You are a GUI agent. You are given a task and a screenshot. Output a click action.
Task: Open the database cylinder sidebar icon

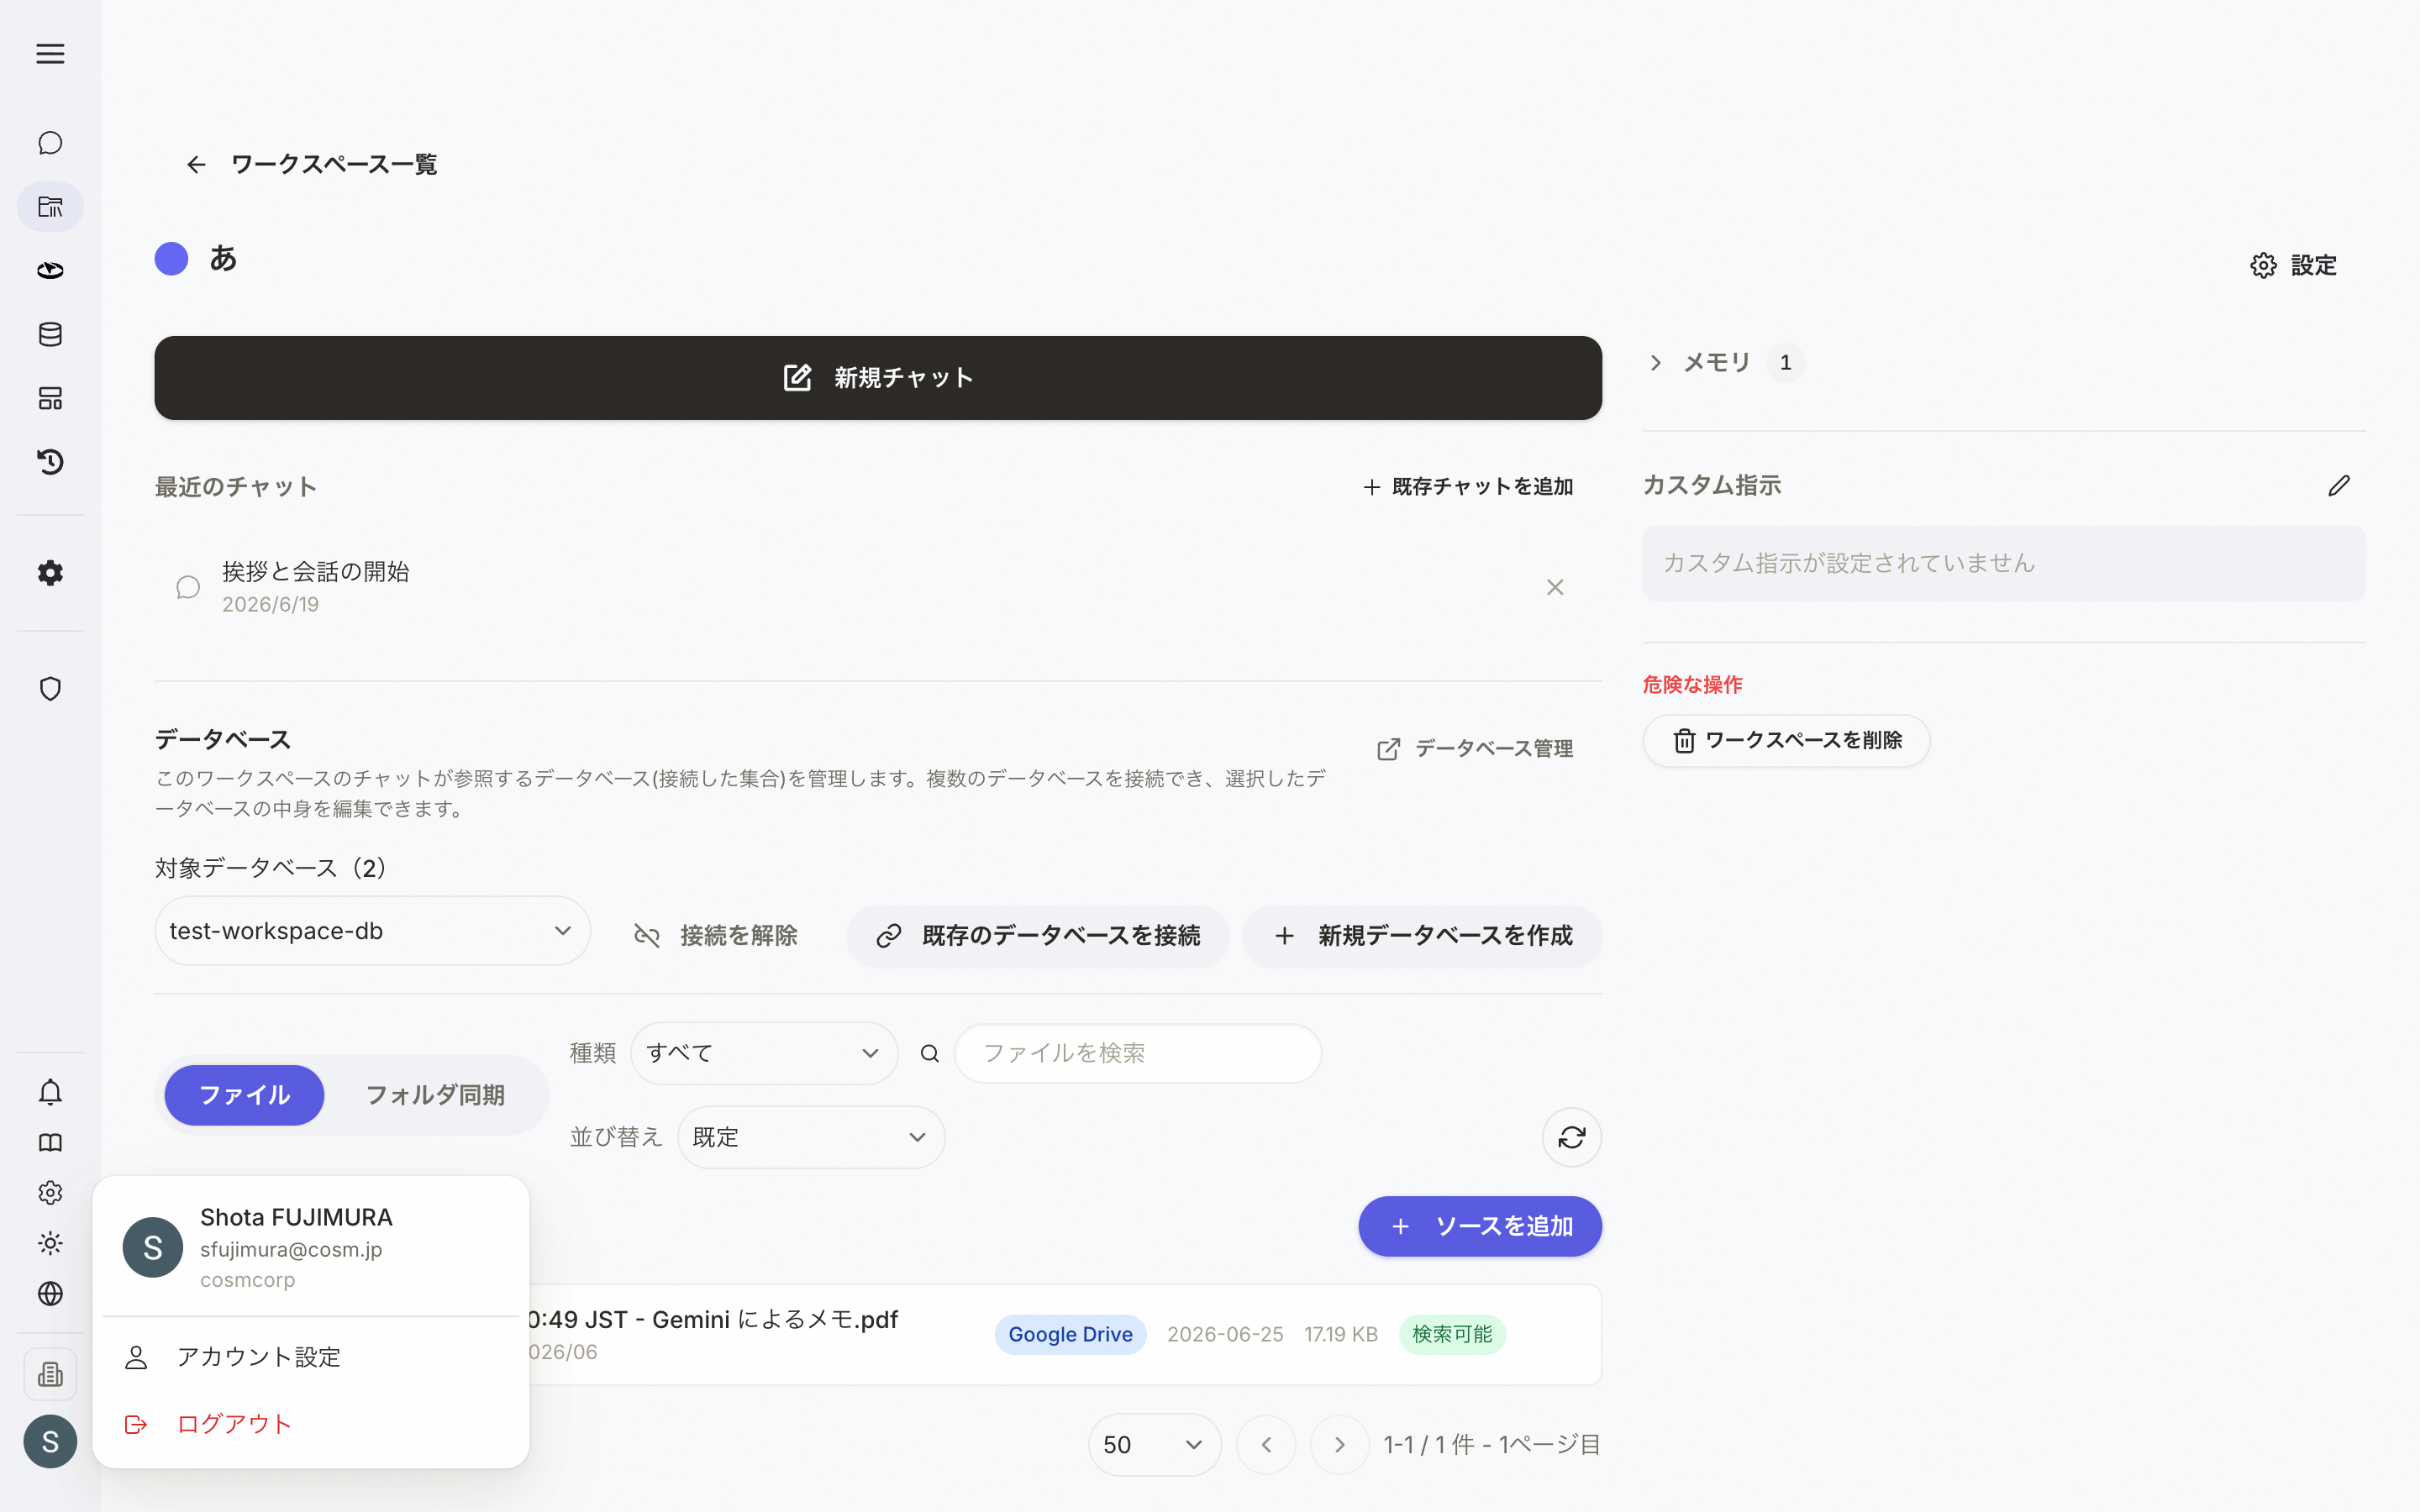tap(50, 334)
